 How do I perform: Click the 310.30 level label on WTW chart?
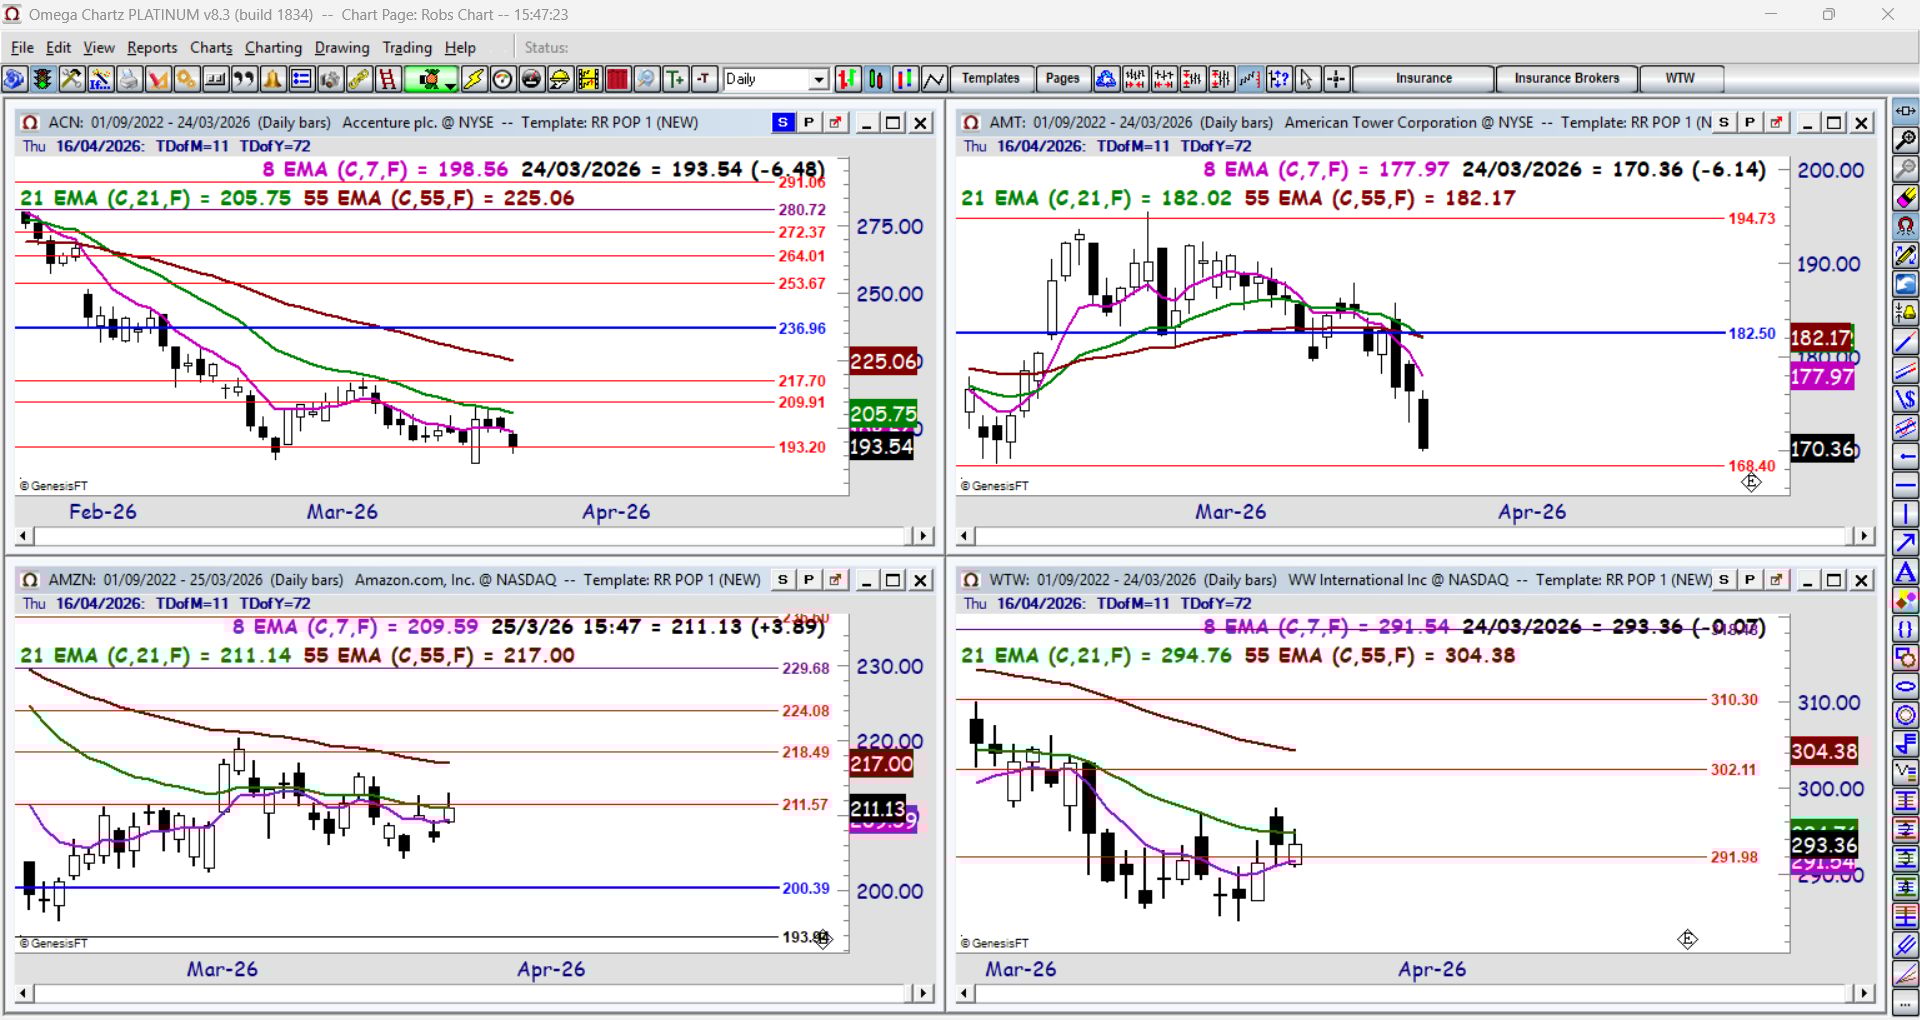click(1734, 700)
